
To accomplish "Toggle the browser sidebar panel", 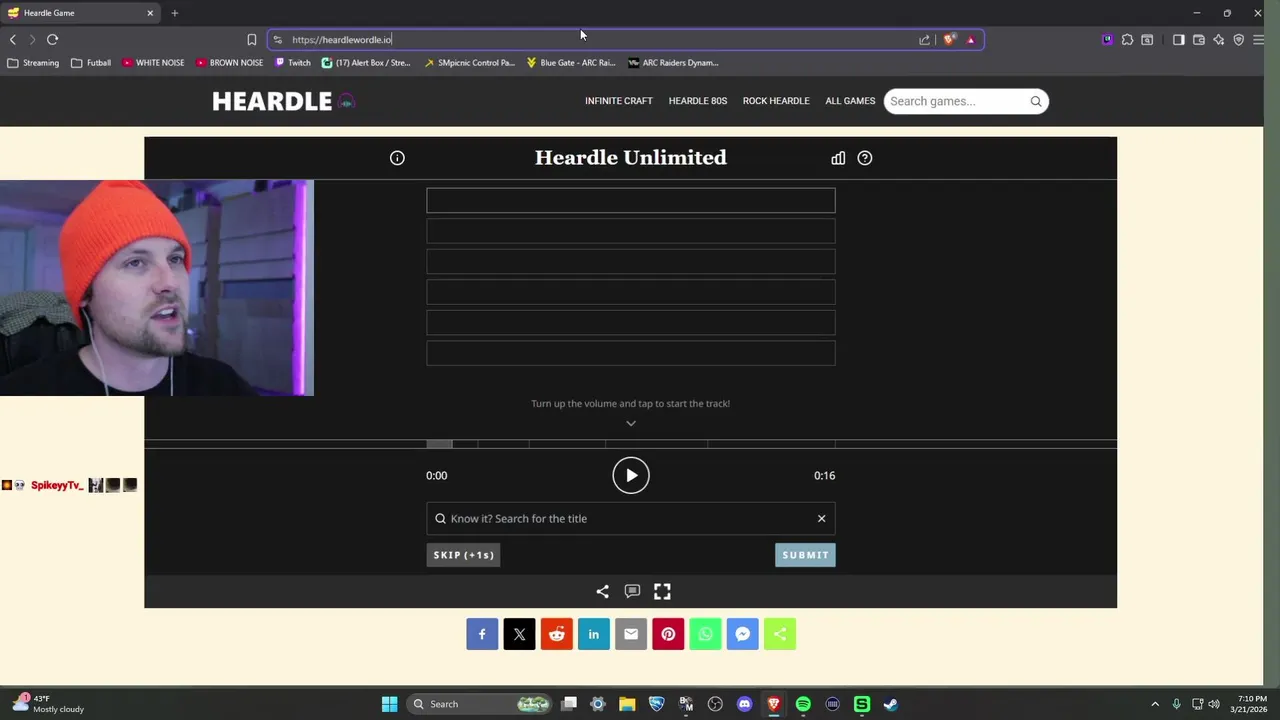I will 1178,40.
